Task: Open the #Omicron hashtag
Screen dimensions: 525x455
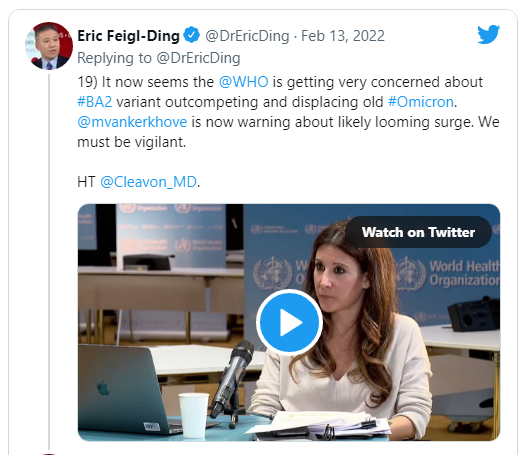Action: 421,102
